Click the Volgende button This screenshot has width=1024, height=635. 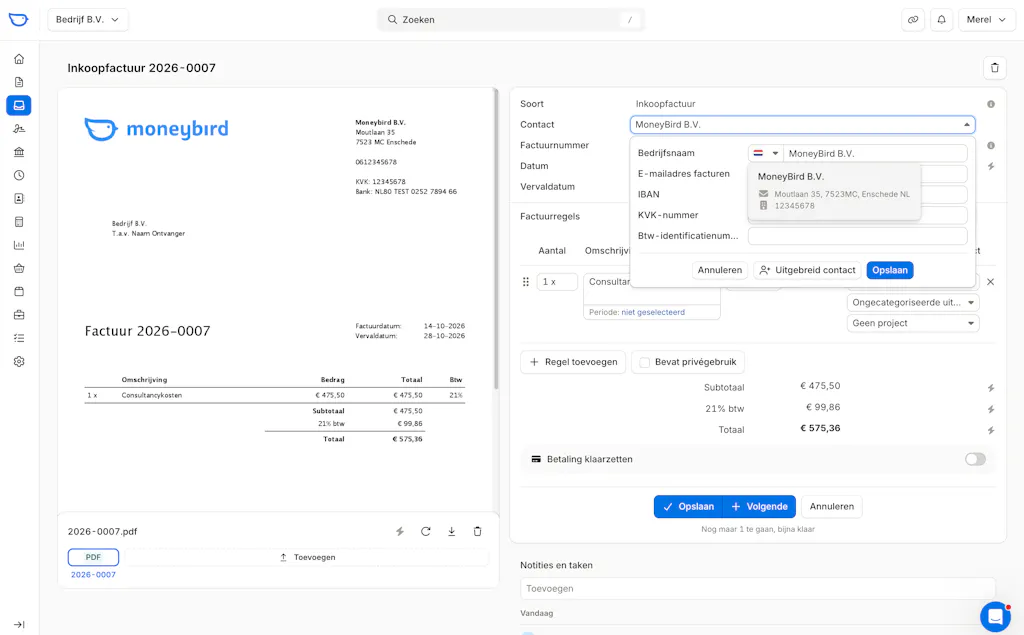(x=760, y=506)
